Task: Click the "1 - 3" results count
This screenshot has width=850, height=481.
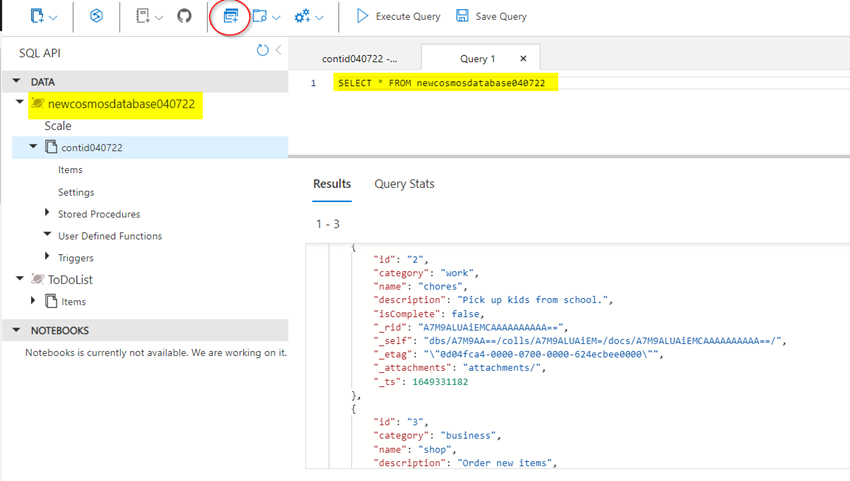Action: pos(328,224)
